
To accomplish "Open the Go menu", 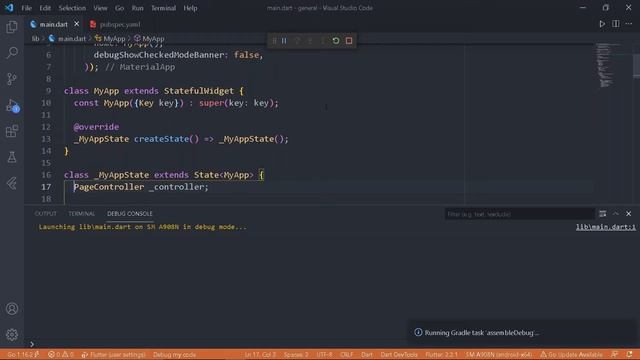I will [x=119, y=8].
